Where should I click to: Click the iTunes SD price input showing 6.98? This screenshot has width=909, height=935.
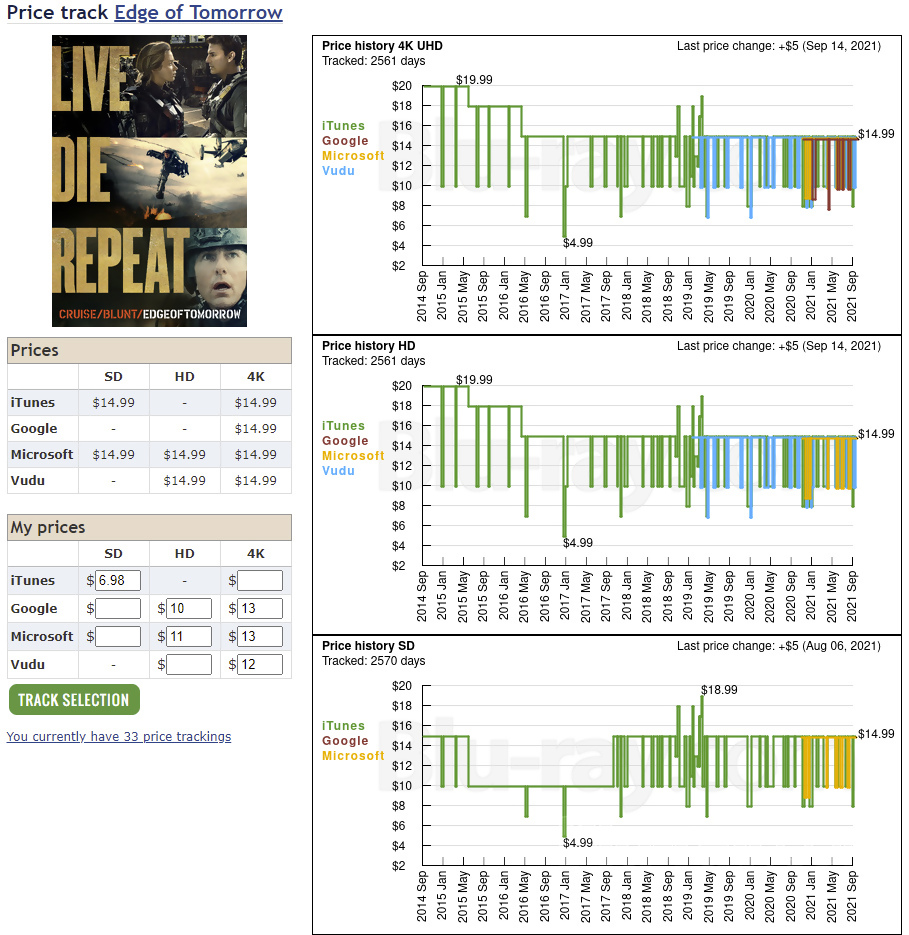(x=116, y=580)
